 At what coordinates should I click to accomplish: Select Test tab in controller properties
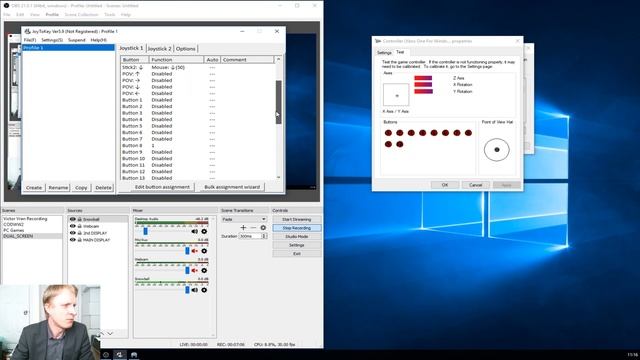(400, 52)
